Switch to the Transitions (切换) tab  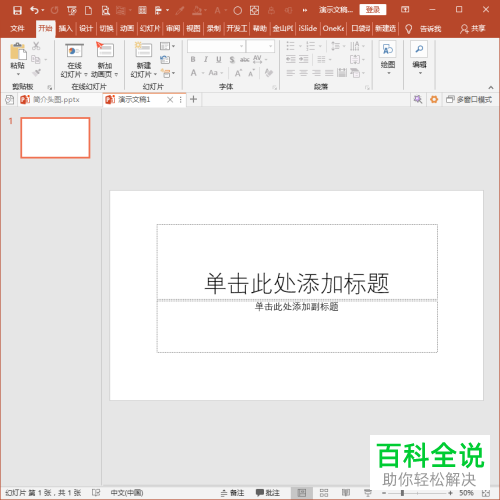pyautogui.click(x=106, y=29)
